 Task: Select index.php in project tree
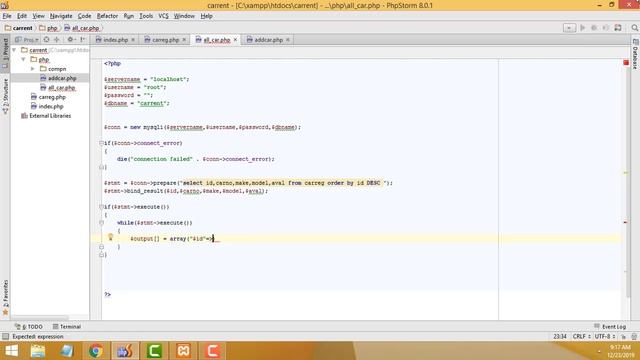[x=47, y=107]
